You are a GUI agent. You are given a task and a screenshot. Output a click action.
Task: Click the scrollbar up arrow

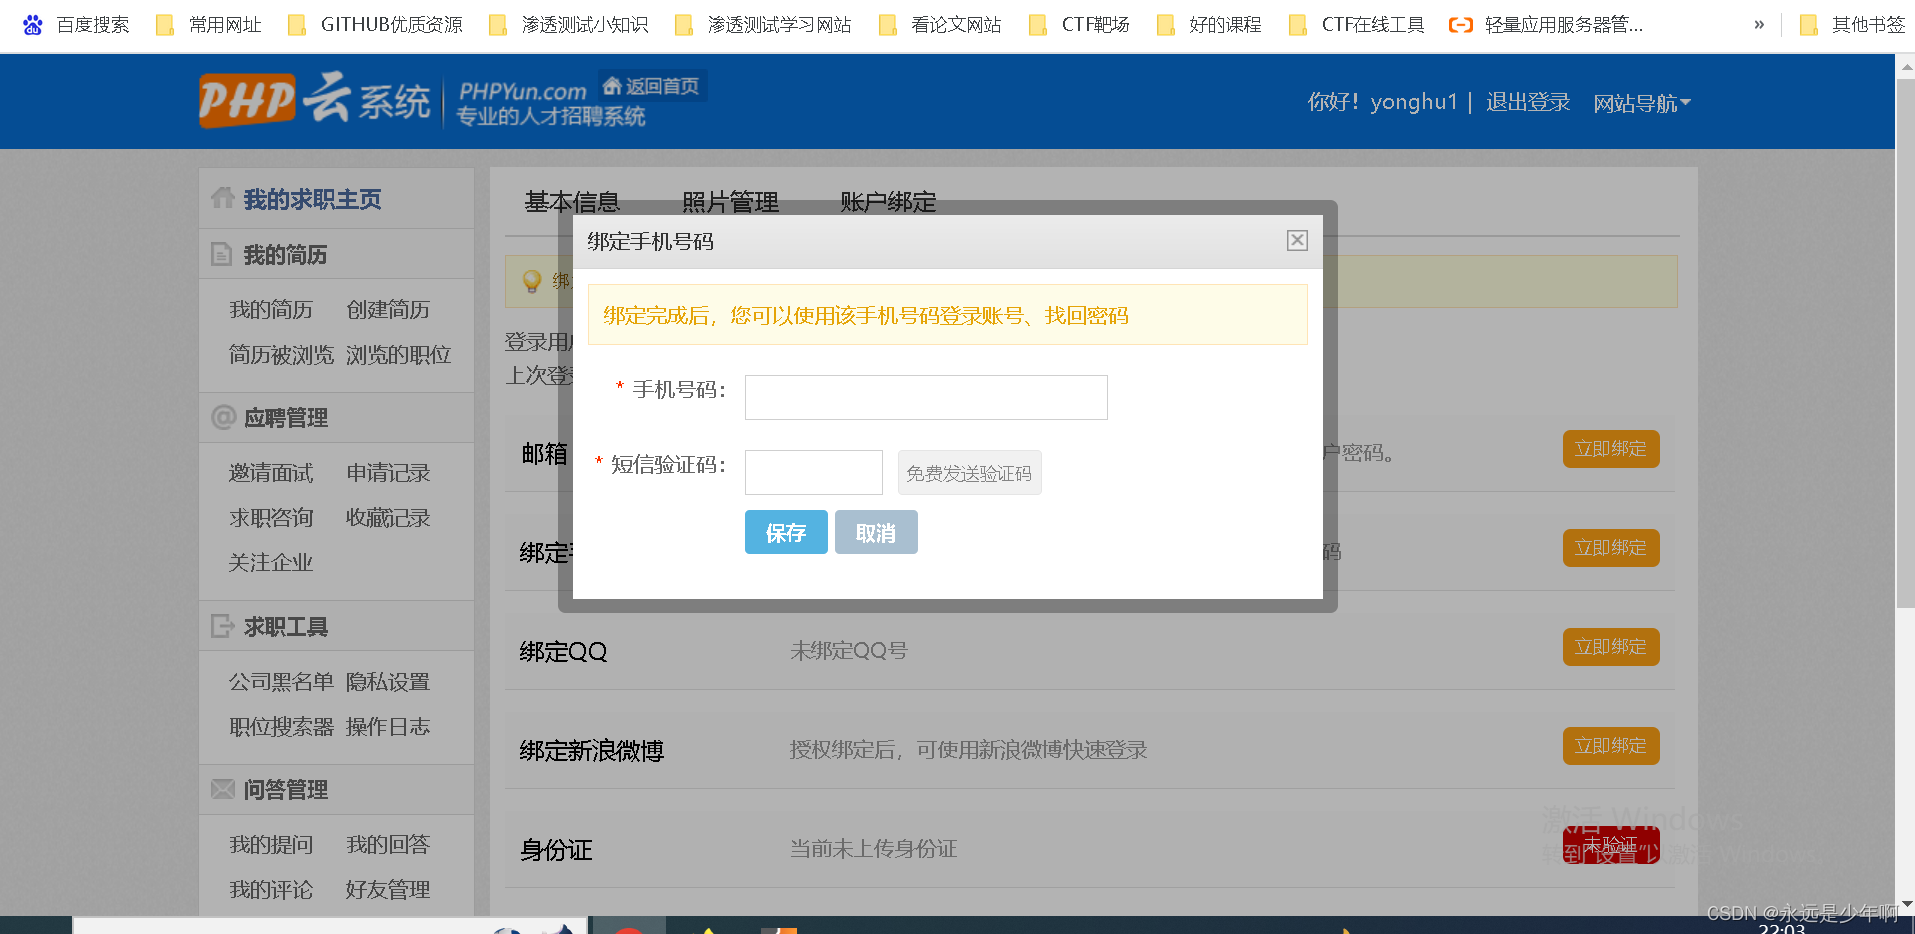click(x=1905, y=67)
